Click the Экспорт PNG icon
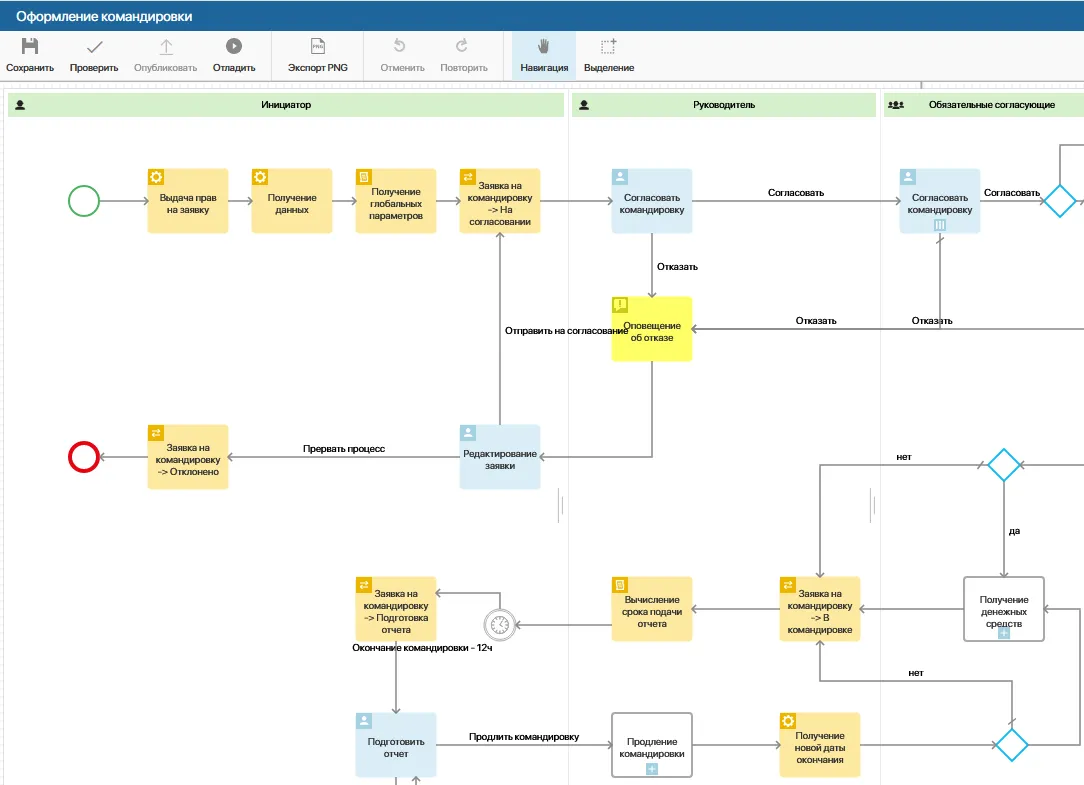The height and width of the screenshot is (785, 1084). coord(318,47)
